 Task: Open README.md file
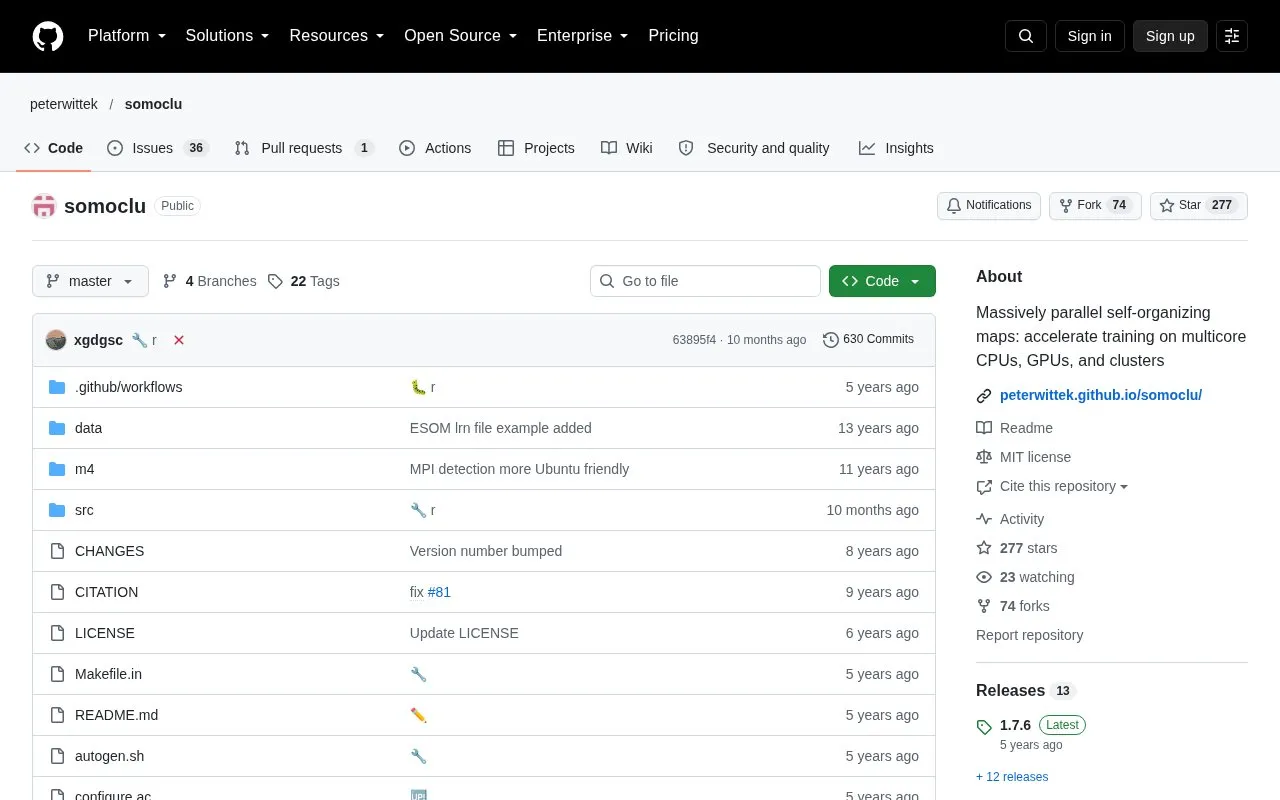(116, 715)
